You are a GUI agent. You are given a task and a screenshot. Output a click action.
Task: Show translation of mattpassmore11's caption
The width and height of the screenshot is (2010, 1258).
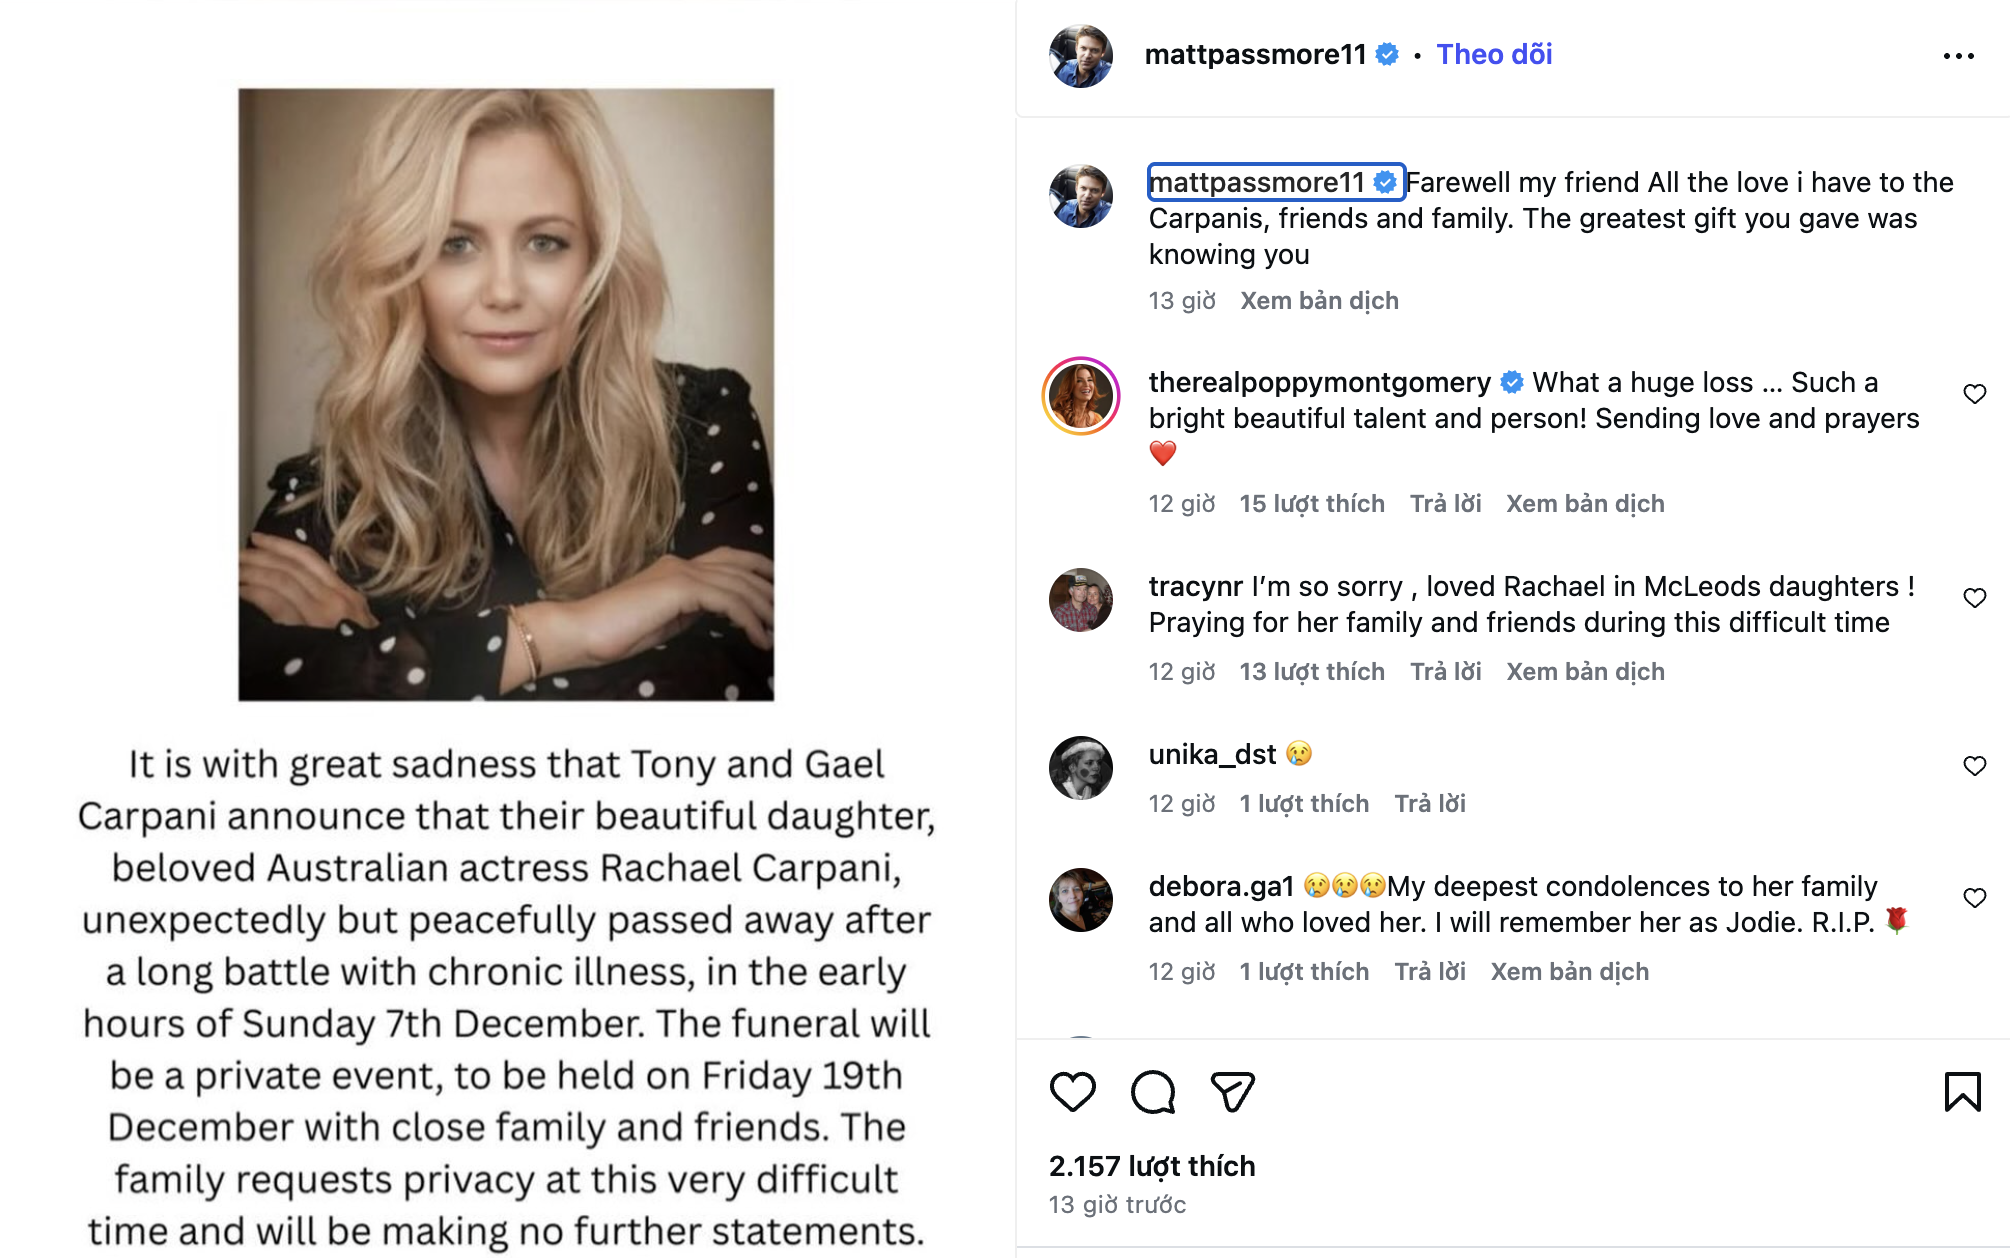coord(1319,301)
